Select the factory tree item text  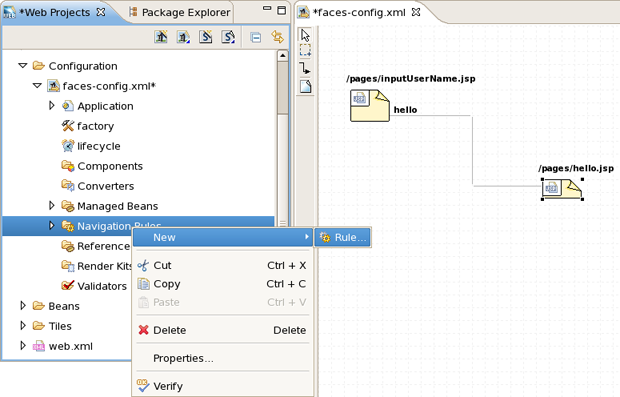tap(95, 126)
